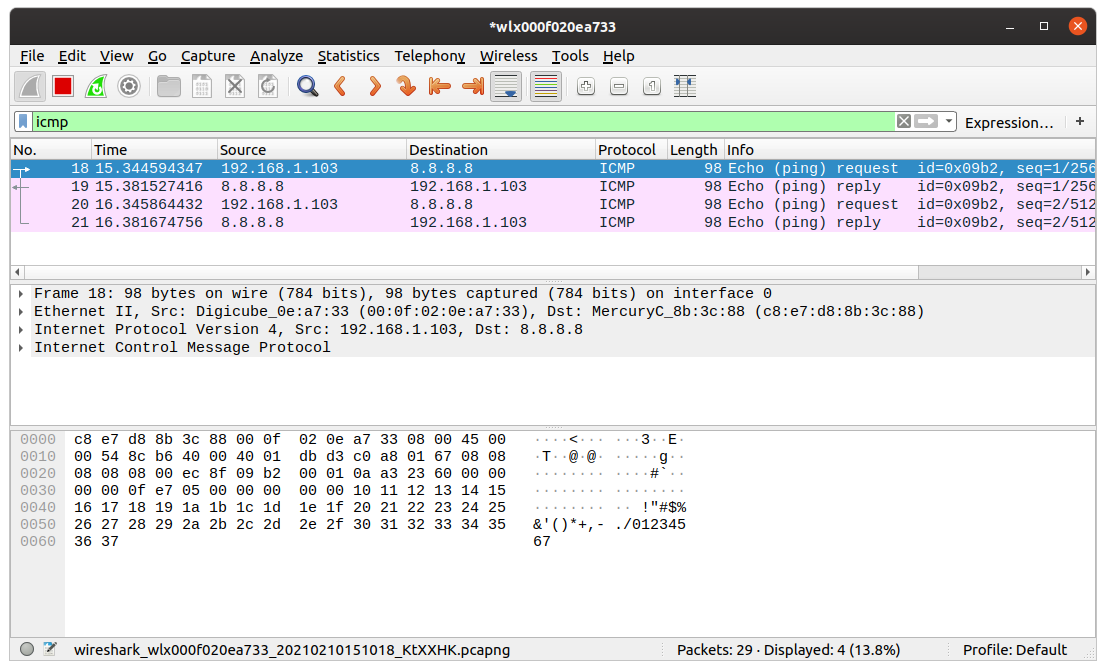
Task: Open the Statistics menu
Action: (x=348, y=56)
